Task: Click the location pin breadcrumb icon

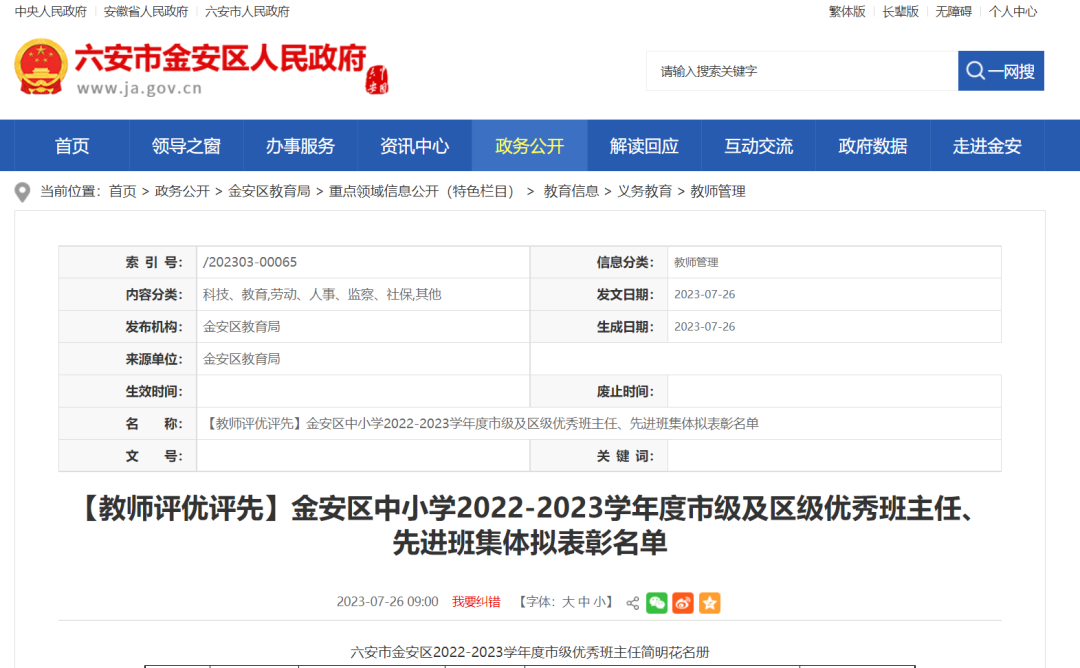Action: [22, 191]
